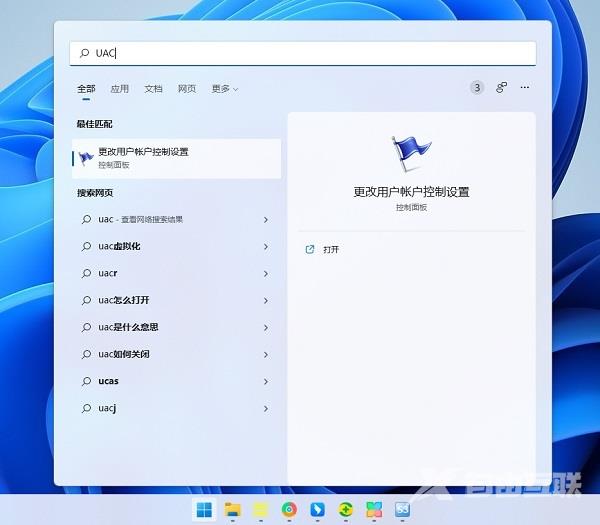Select web suggestion uacj

click(176, 408)
